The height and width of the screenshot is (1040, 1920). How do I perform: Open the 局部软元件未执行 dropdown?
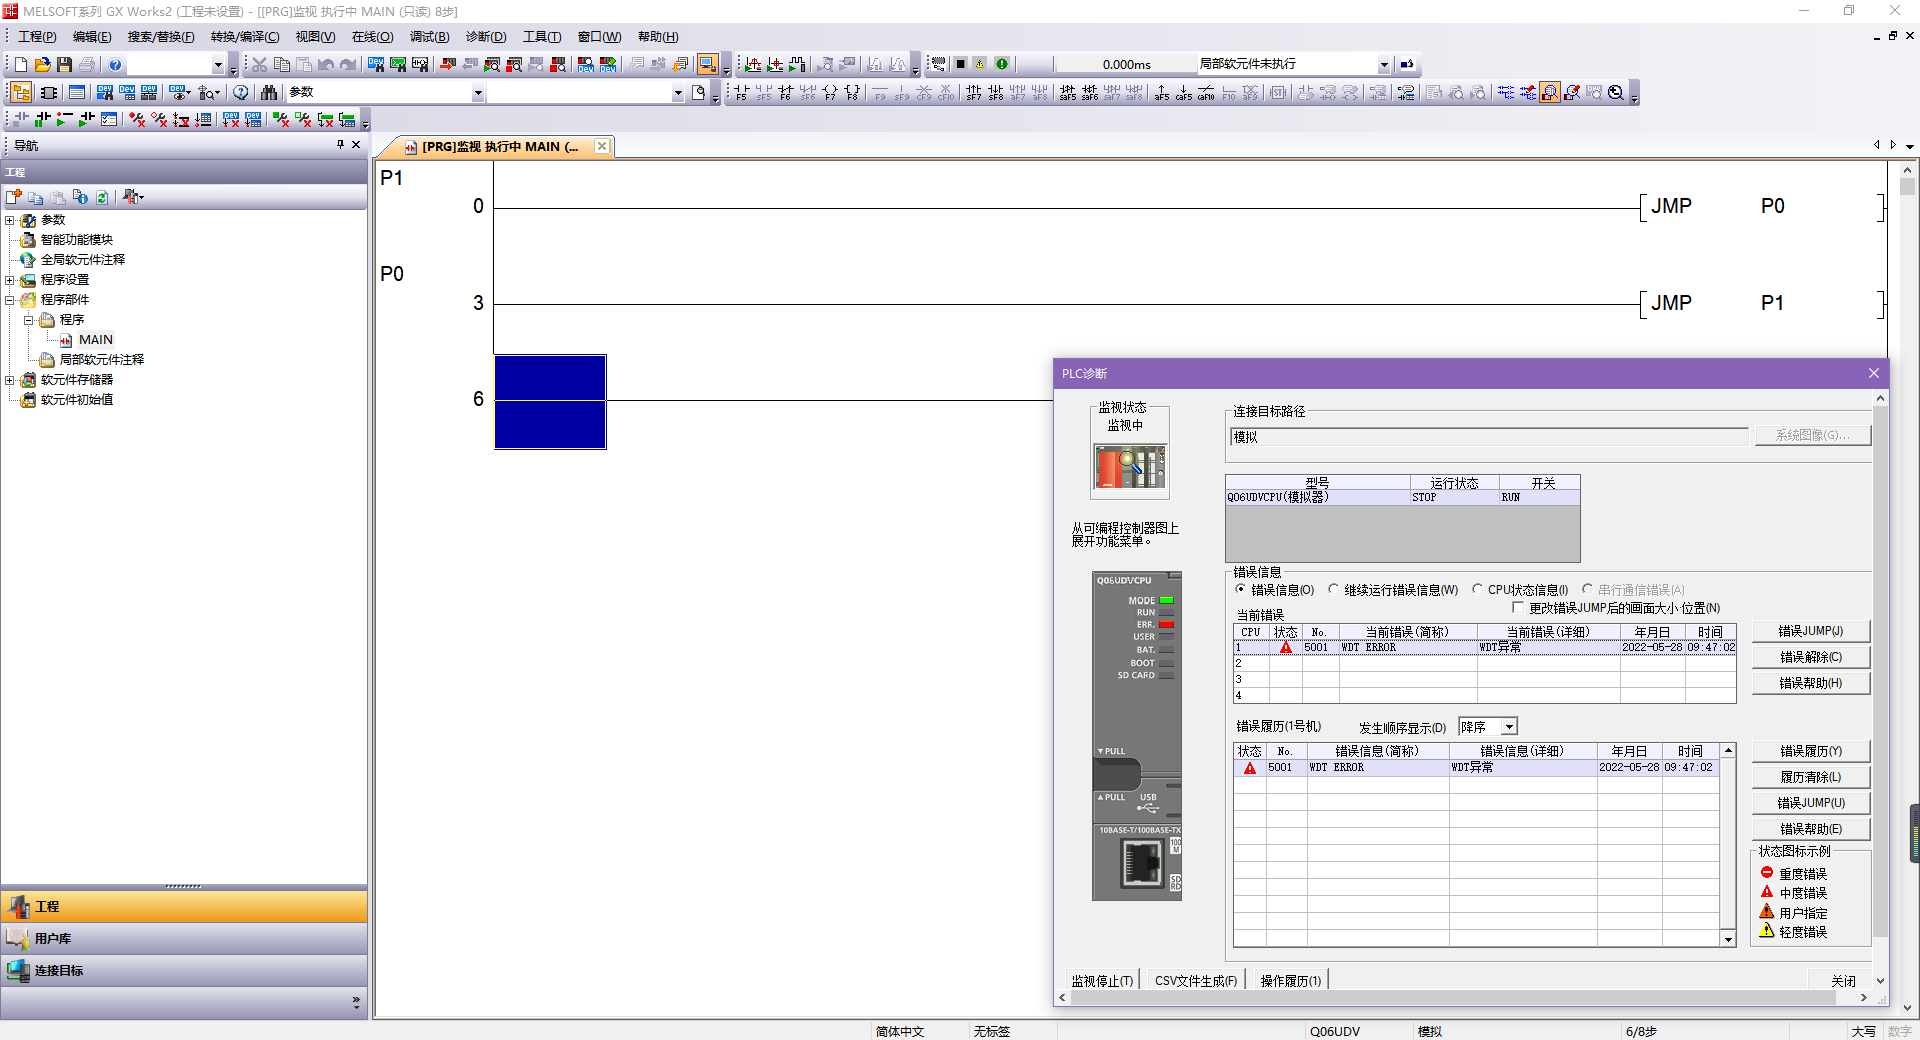click(x=1384, y=65)
